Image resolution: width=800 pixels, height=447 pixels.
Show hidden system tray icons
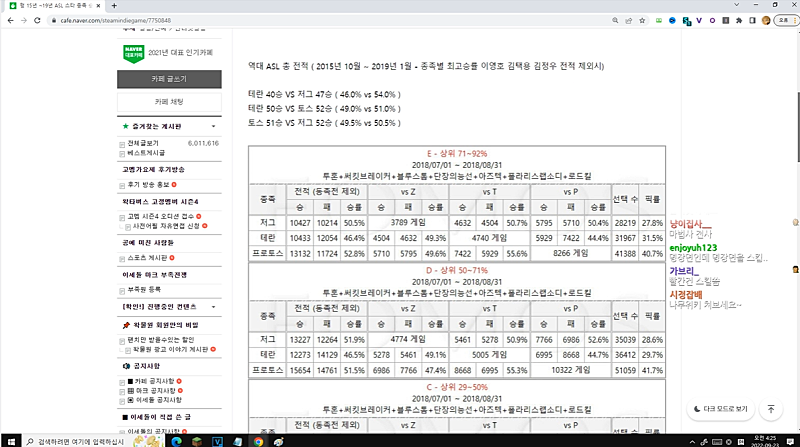point(692,442)
